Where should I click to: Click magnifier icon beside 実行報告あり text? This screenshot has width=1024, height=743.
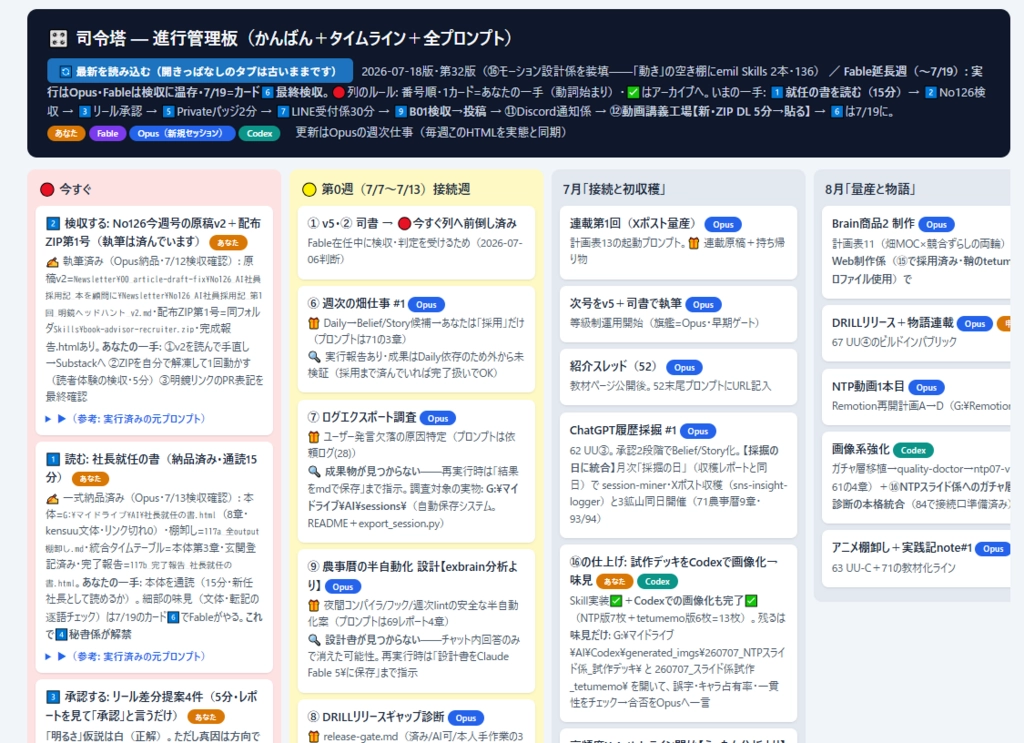tap(314, 356)
